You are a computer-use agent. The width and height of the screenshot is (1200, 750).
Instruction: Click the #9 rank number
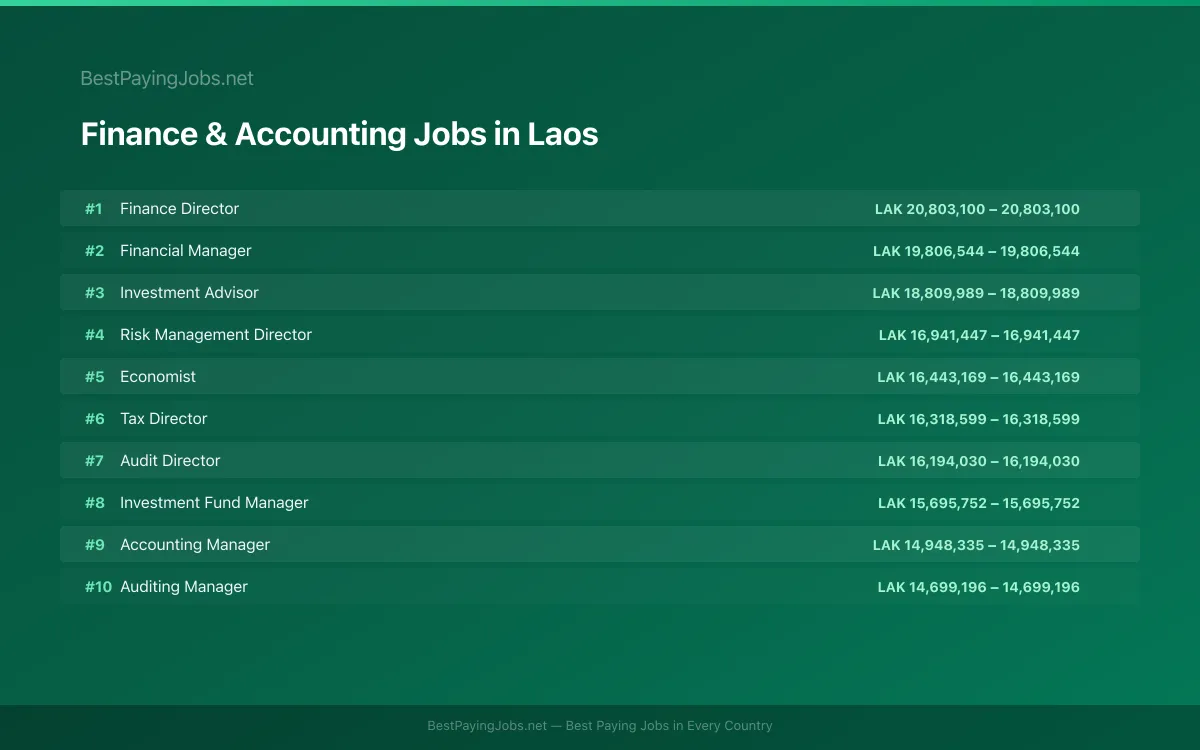click(94, 545)
